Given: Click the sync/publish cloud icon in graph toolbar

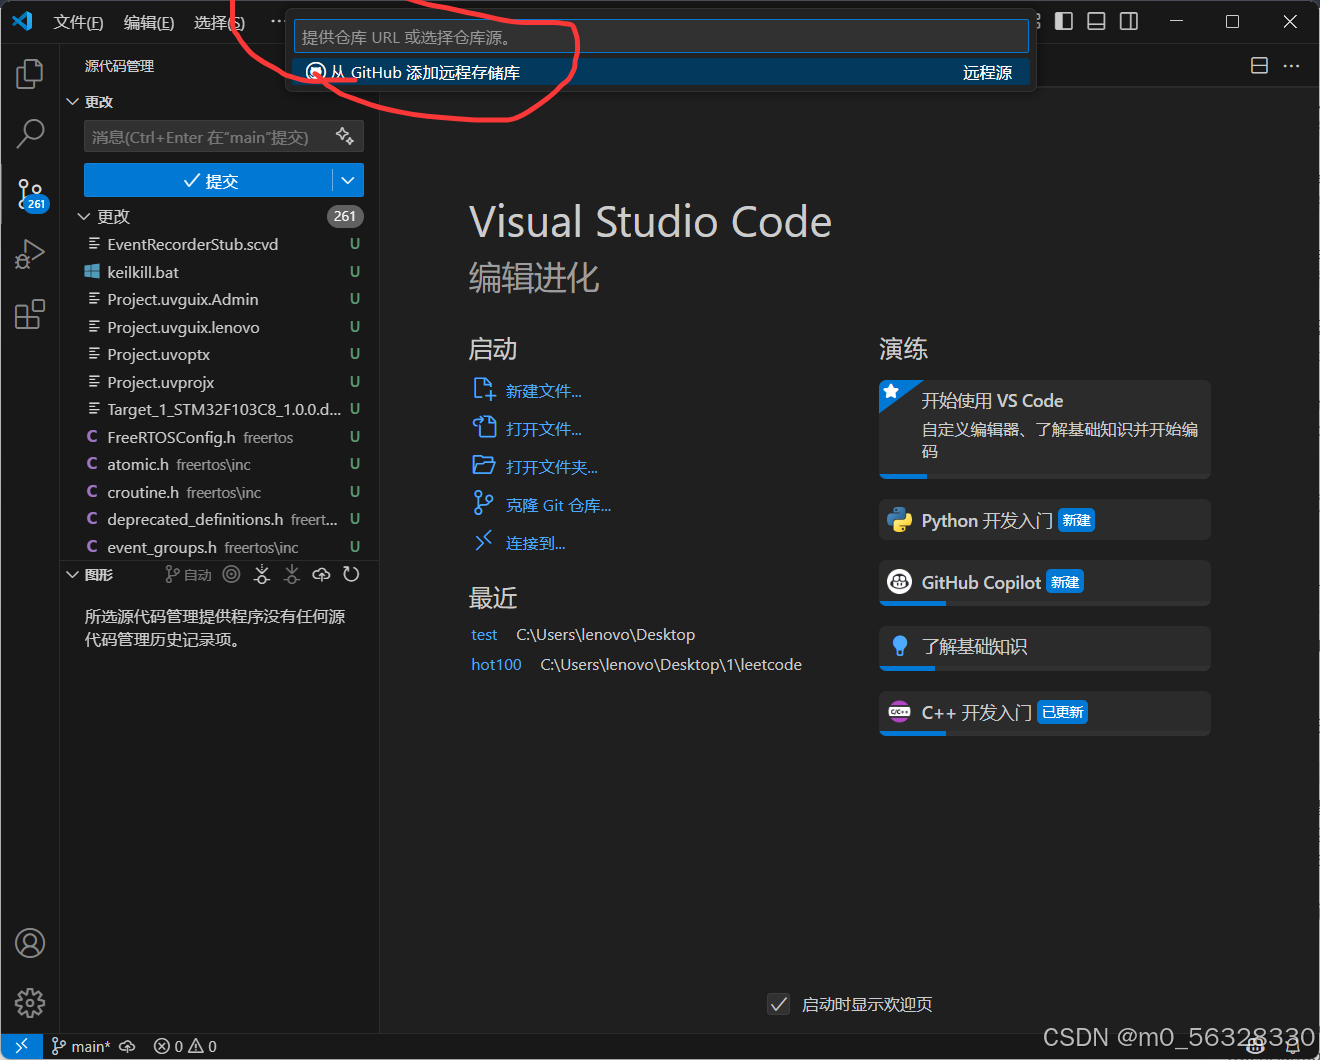Looking at the screenshot, I should 320,574.
